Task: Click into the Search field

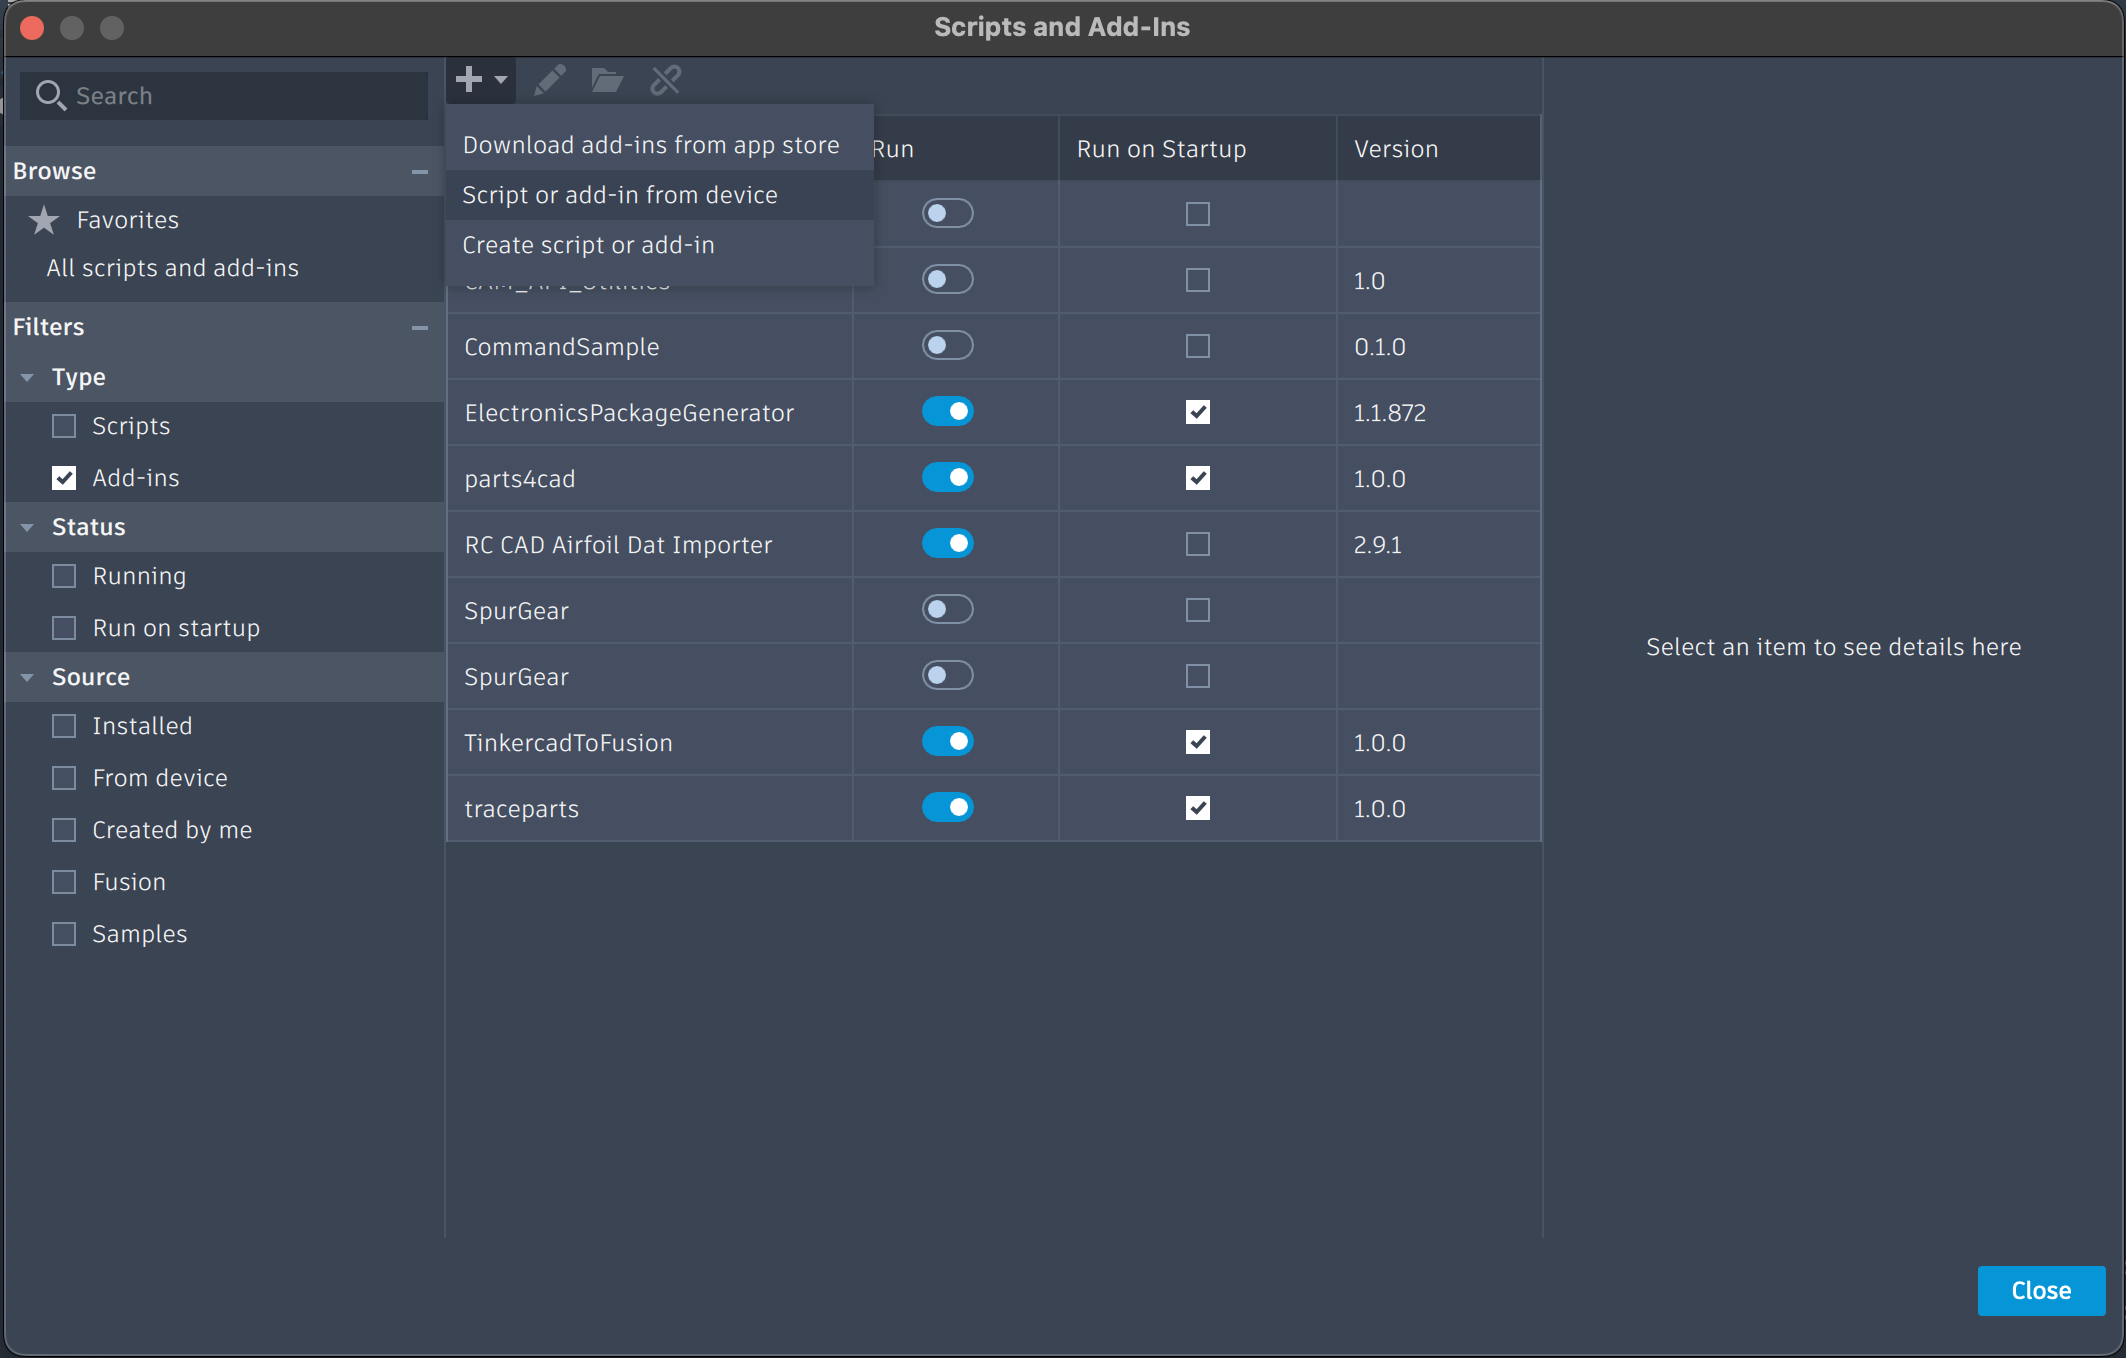Action: (240, 96)
